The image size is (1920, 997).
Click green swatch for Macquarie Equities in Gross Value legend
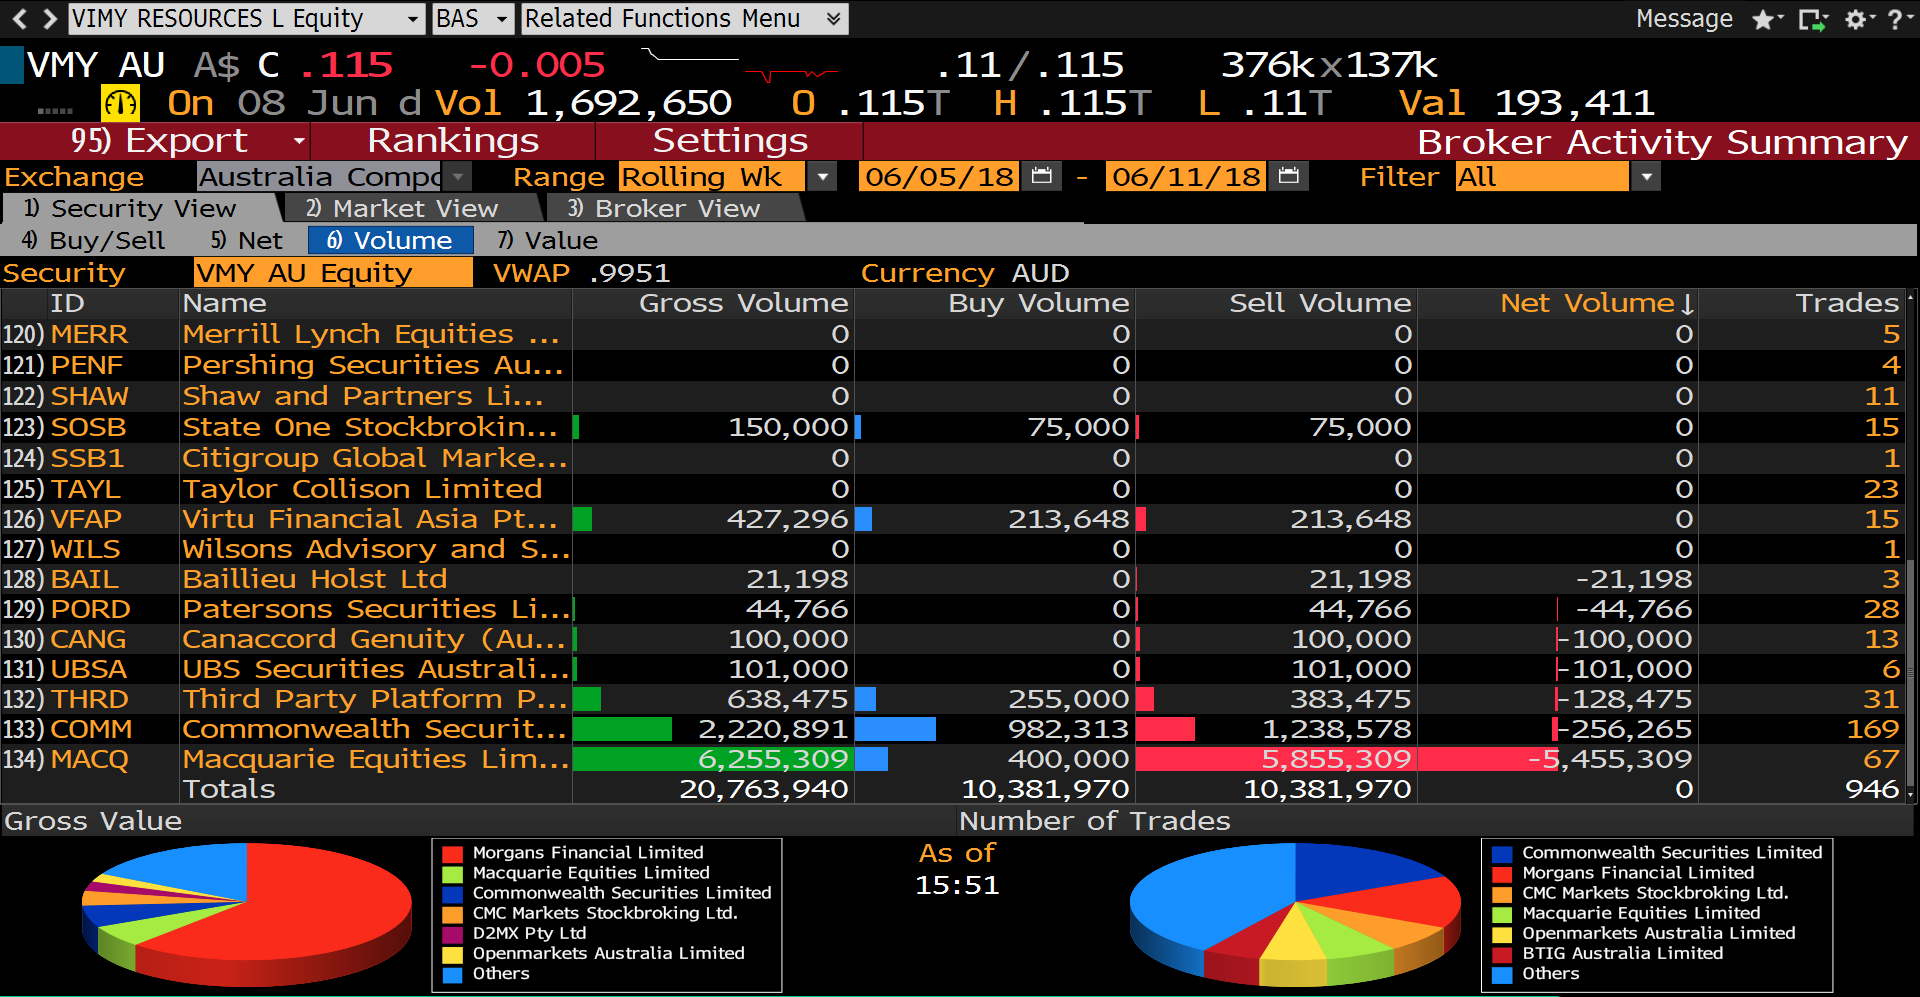point(453,874)
